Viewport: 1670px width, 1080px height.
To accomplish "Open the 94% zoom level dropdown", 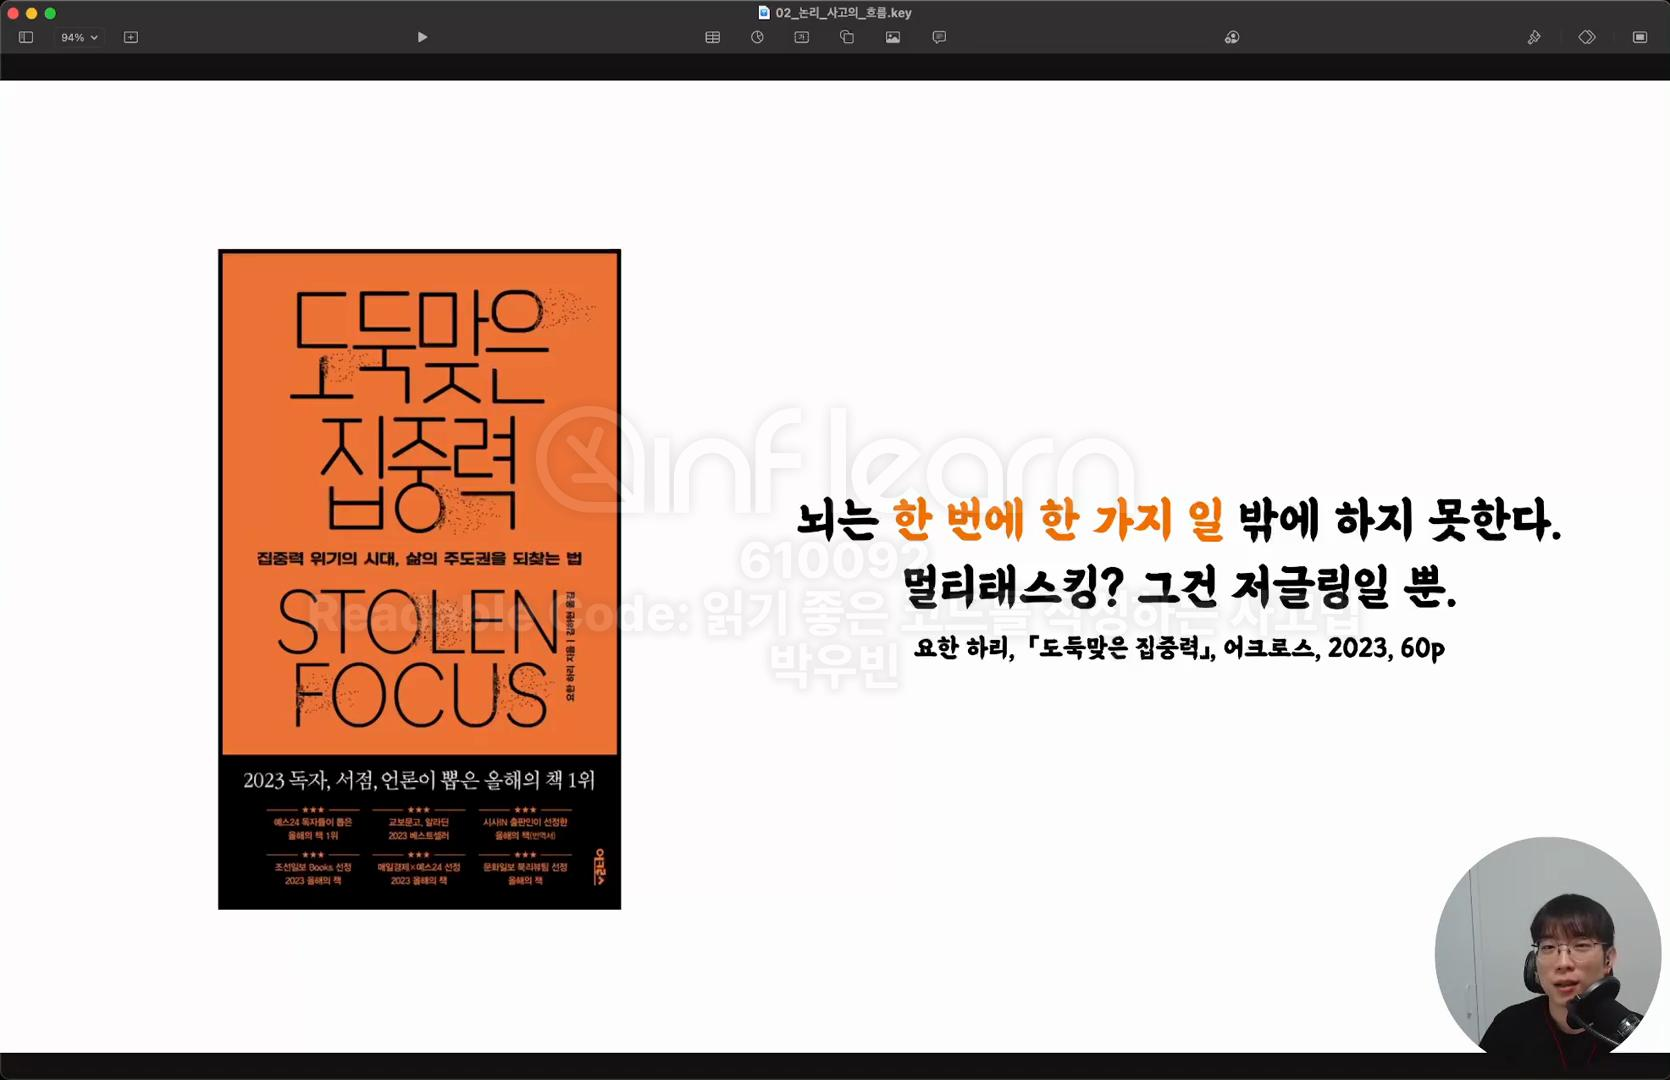I will coord(79,37).
